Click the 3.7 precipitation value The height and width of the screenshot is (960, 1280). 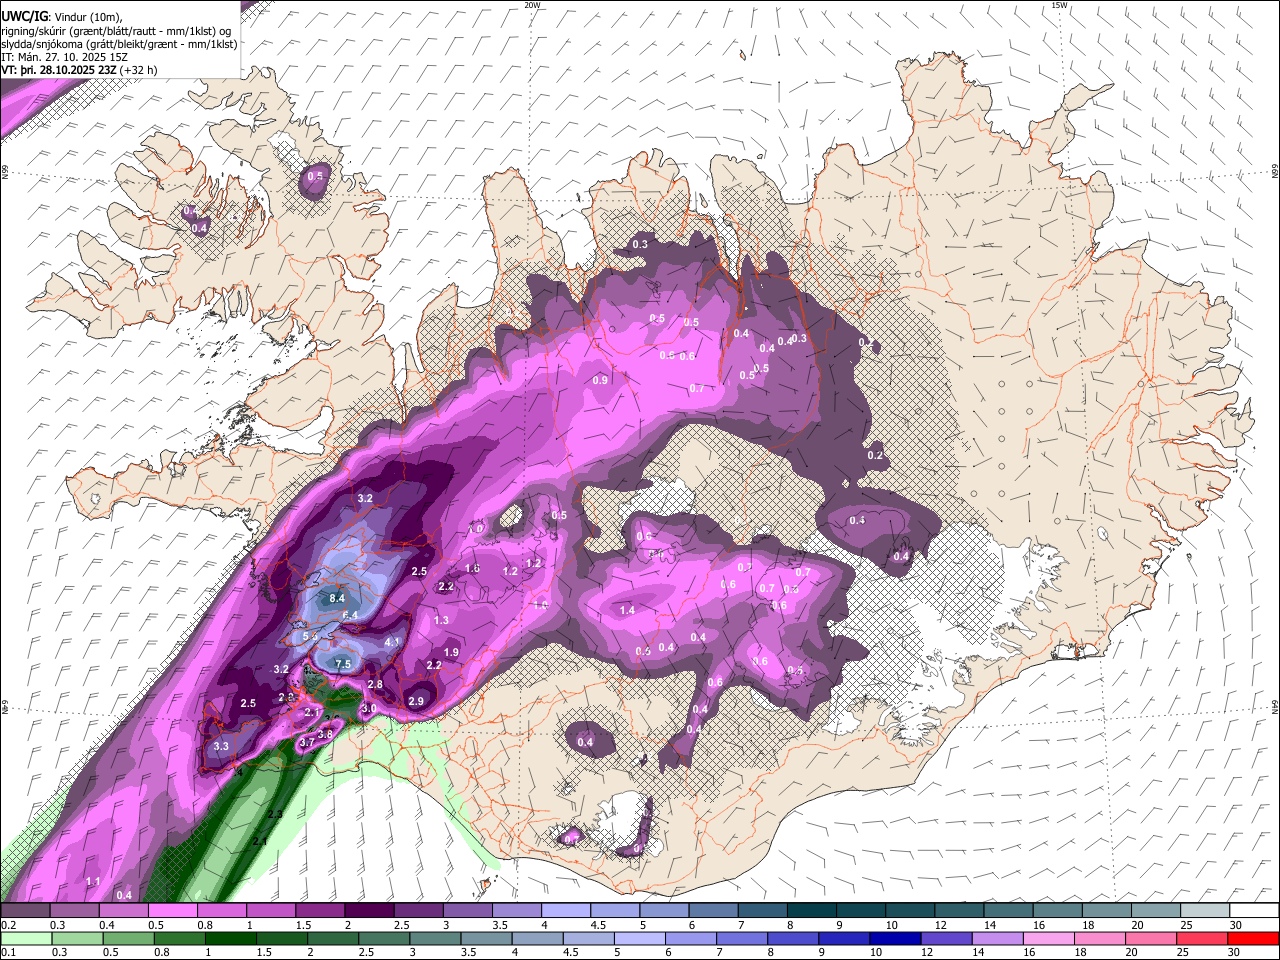(307, 743)
